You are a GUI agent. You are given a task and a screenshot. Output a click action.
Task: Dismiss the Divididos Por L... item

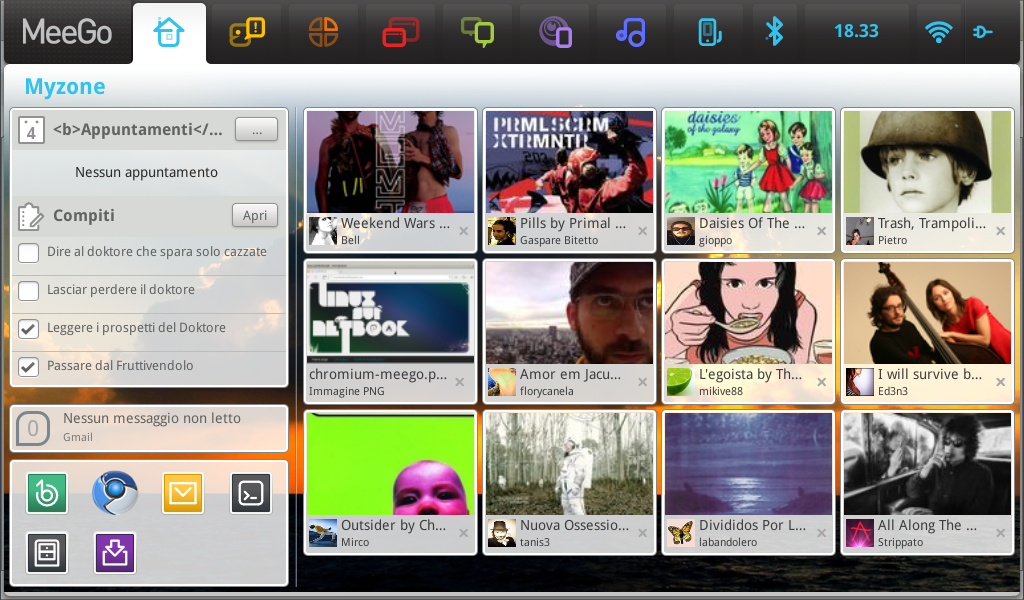[x=822, y=533]
